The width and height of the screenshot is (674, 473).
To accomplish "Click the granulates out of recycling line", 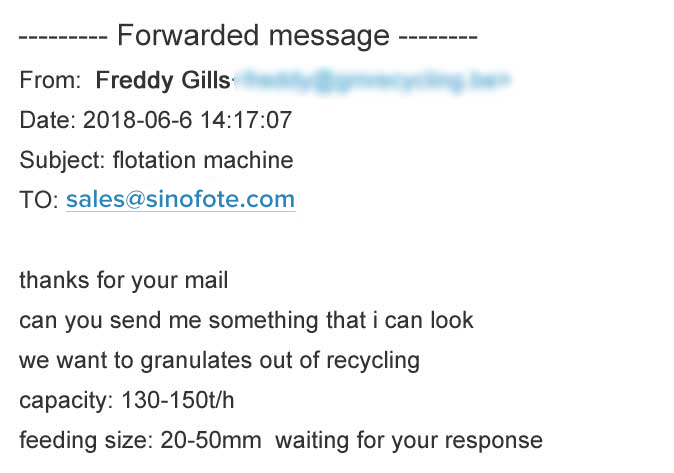I will click(220, 361).
